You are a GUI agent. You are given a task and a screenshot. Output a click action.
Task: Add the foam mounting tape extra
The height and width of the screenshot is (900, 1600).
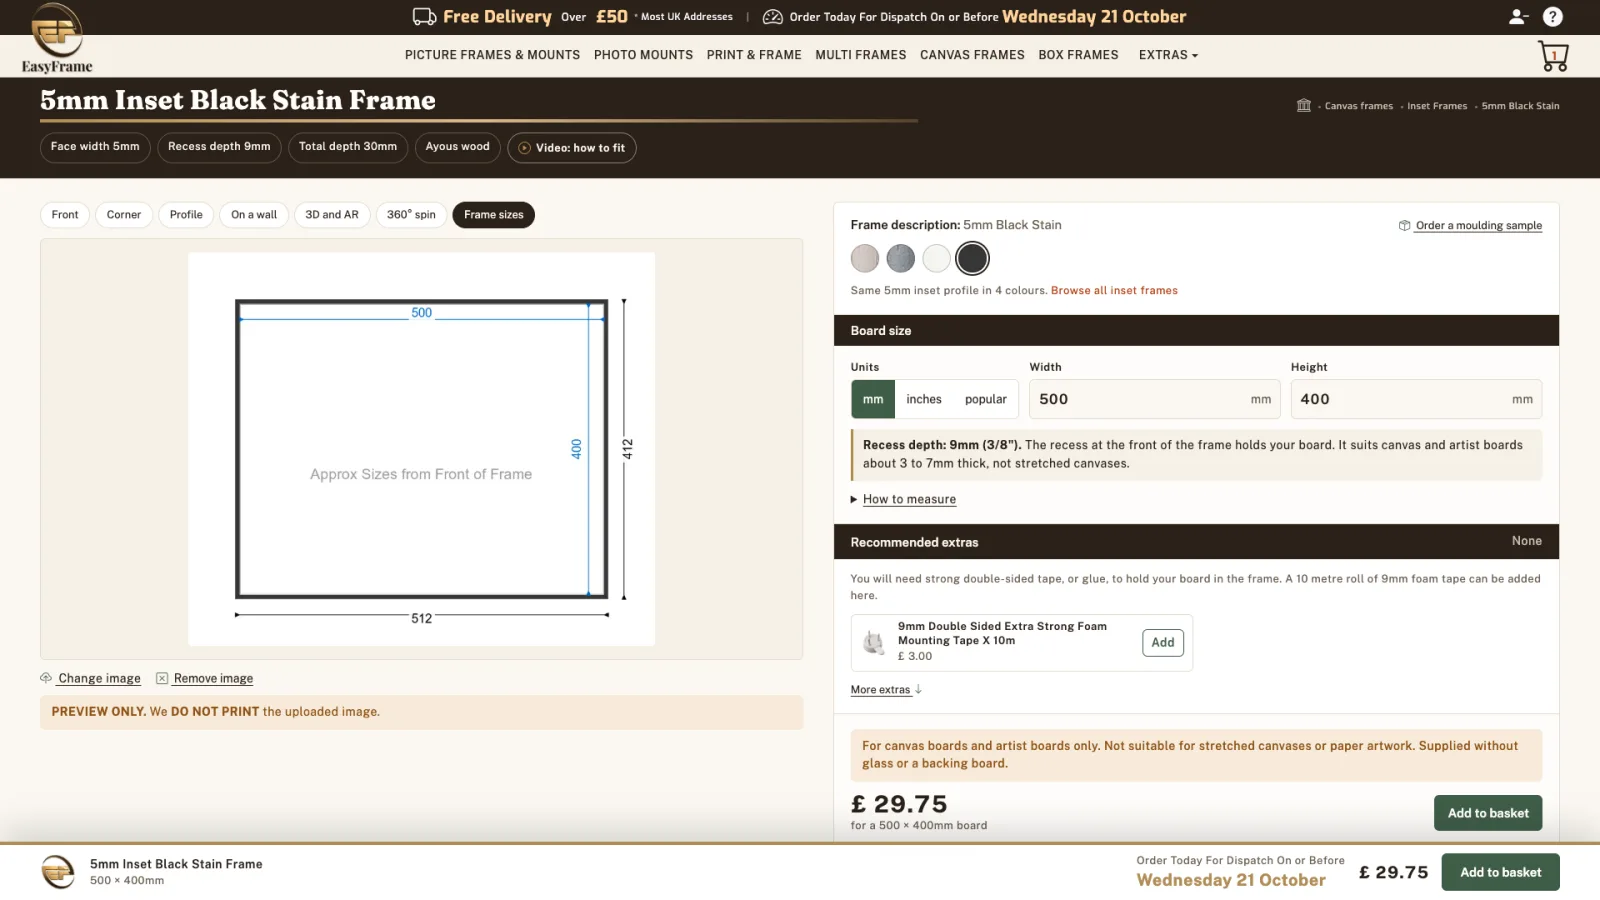tap(1163, 643)
